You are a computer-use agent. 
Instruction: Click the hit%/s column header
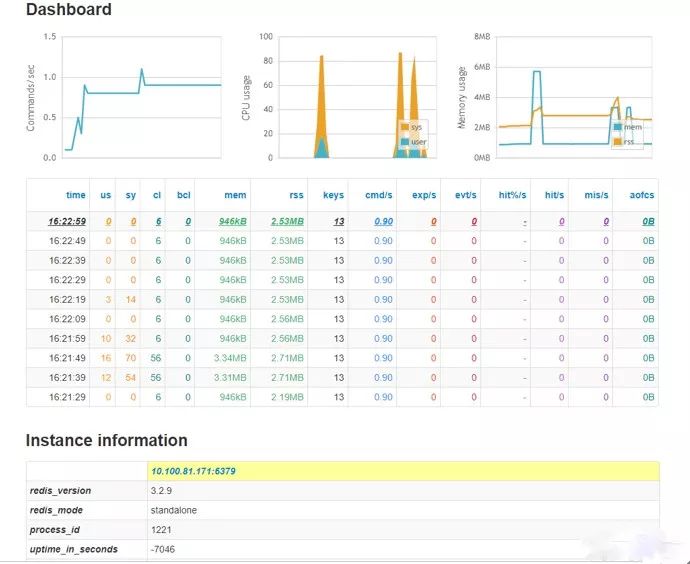point(512,195)
